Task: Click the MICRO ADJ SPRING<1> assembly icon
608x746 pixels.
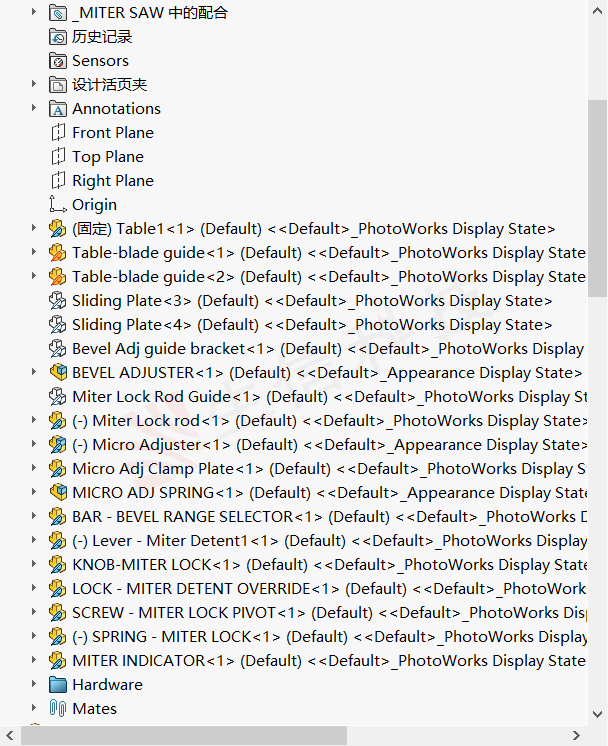Action: point(58,492)
